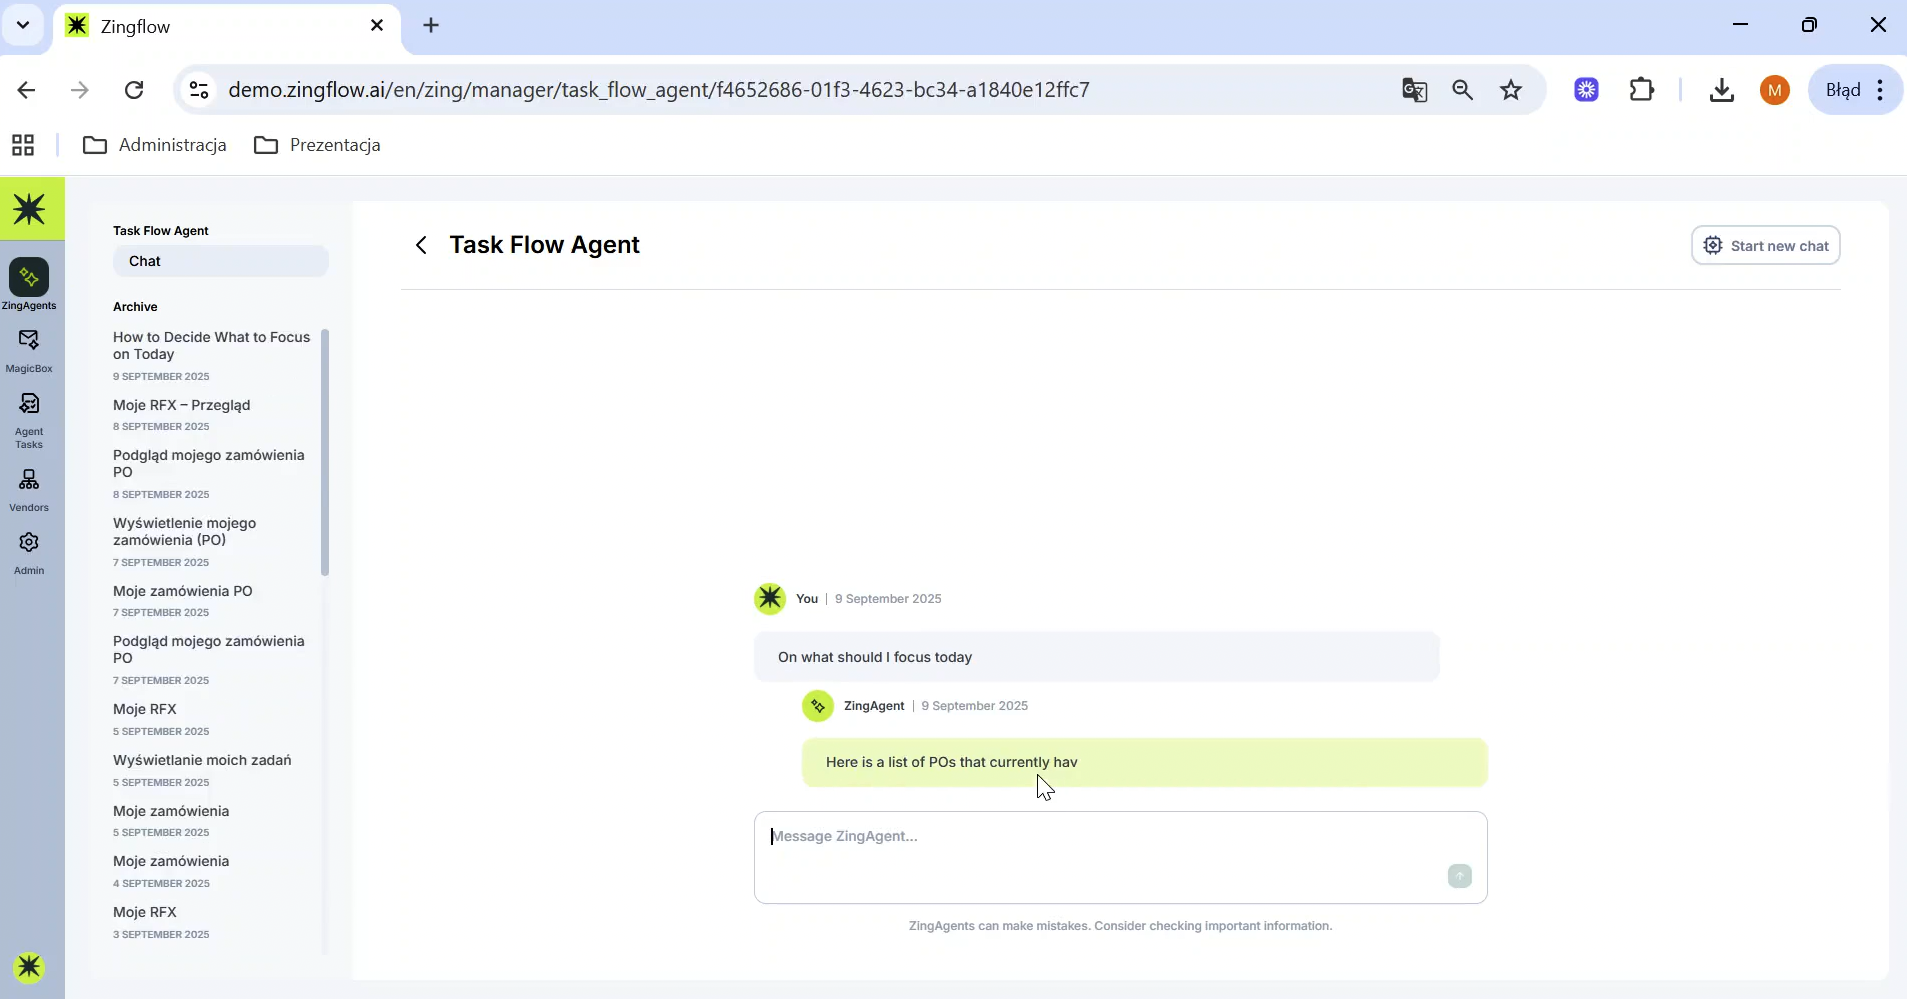Open Admin settings in sidebar
Screen dimensions: 1907x999
[x=29, y=552]
